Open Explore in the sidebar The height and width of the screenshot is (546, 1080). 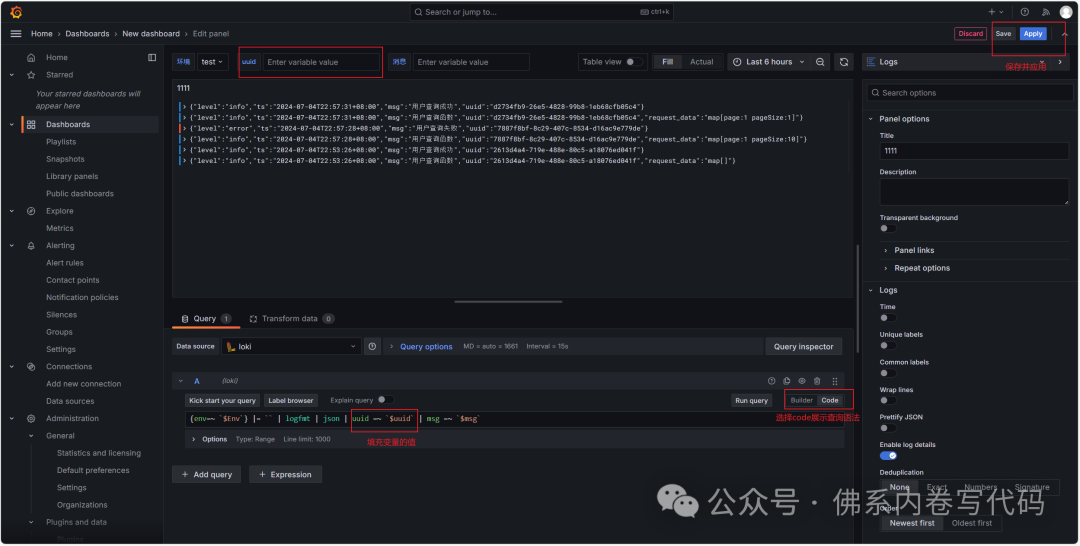[59, 211]
